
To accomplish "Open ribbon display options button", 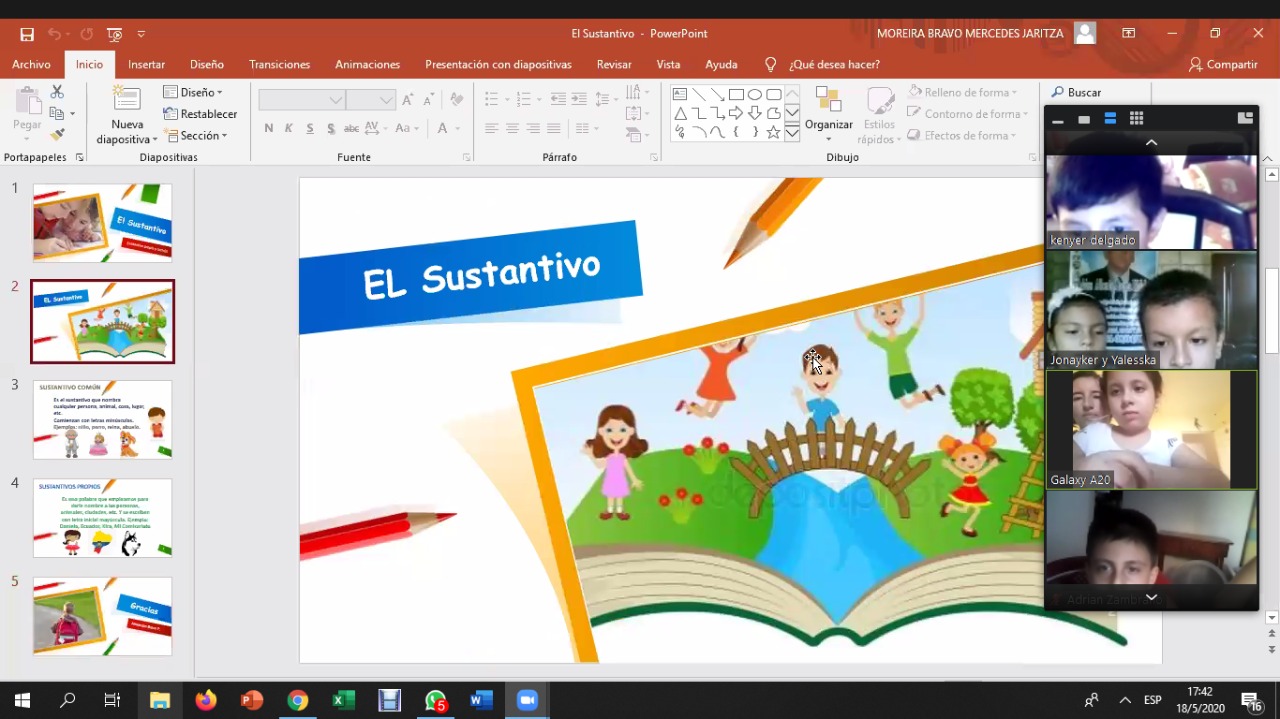I will pyautogui.click(x=1128, y=33).
